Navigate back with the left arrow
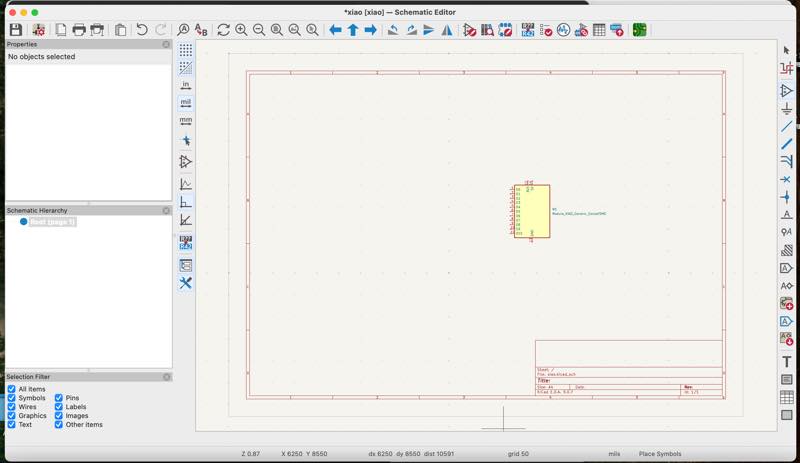The image size is (800, 463). click(x=335, y=30)
